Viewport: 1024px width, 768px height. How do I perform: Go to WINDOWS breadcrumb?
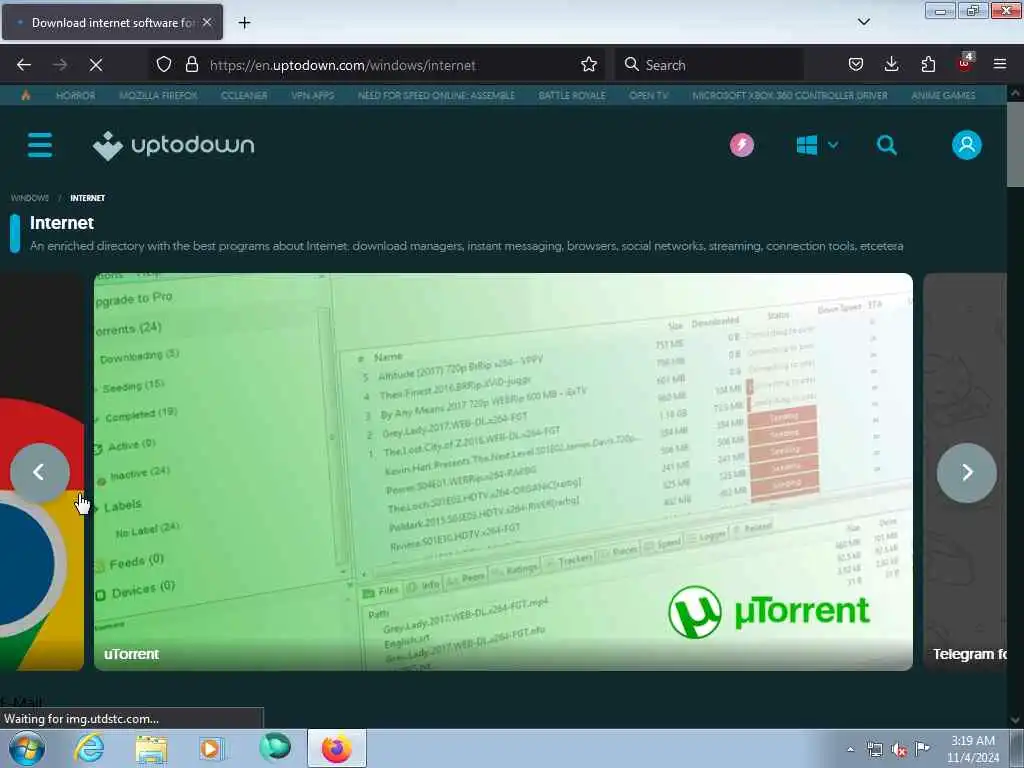30,198
